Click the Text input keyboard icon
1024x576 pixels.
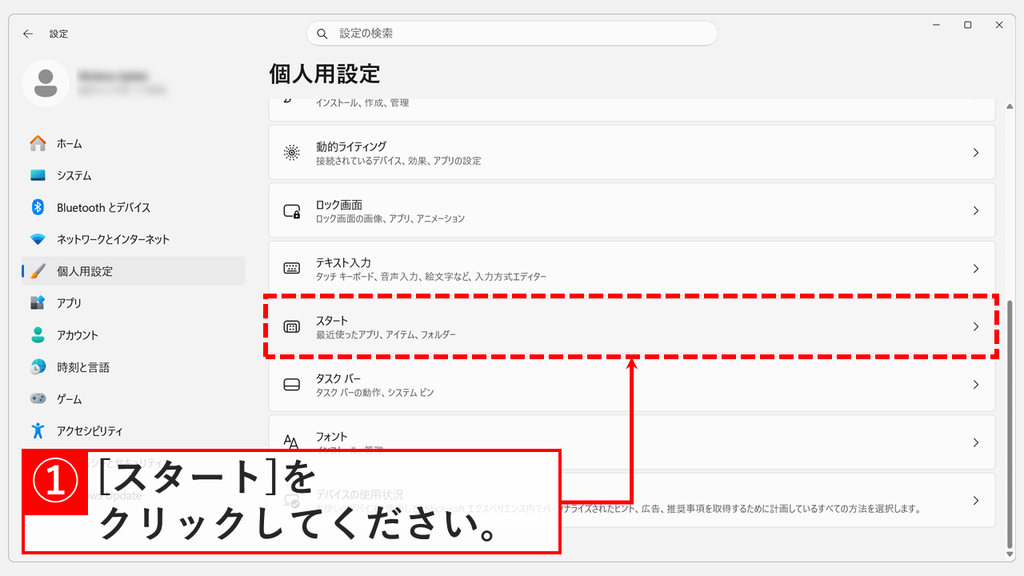pos(292,268)
